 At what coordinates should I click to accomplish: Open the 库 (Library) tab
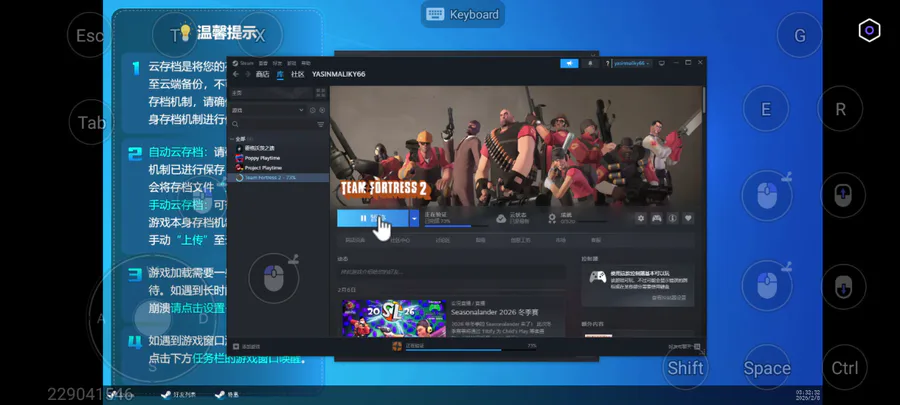pos(280,74)
